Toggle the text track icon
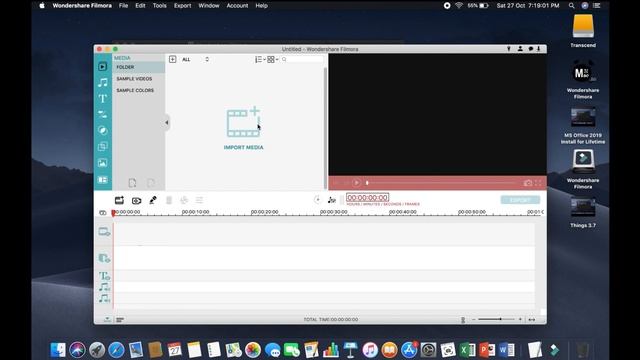The height and width of the screenshot is (360, 640). click(x=104, y=276)
